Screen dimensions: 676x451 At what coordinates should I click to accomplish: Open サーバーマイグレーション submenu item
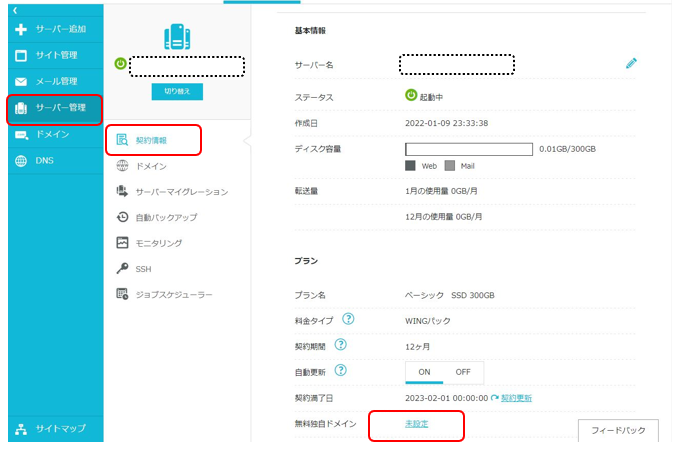tap(182, 192)
